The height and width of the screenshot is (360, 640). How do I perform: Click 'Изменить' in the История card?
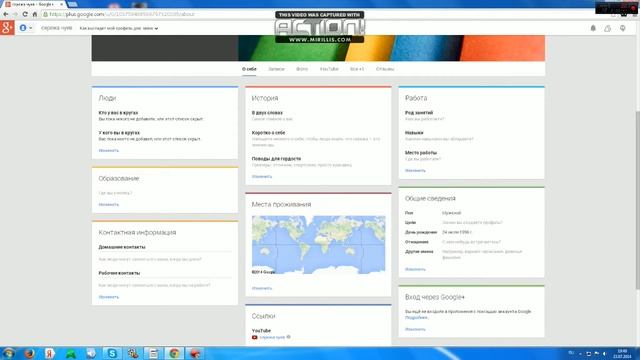262,177
